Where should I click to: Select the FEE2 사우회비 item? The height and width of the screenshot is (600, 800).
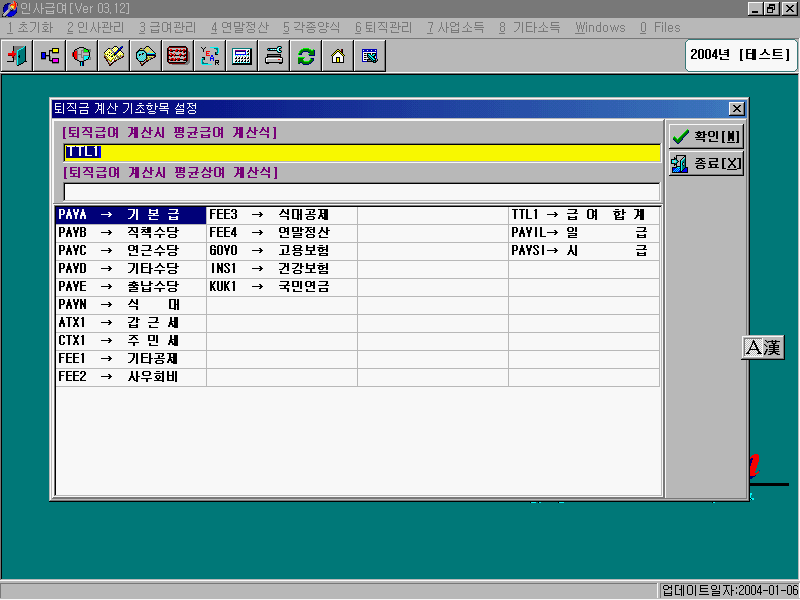130,377
